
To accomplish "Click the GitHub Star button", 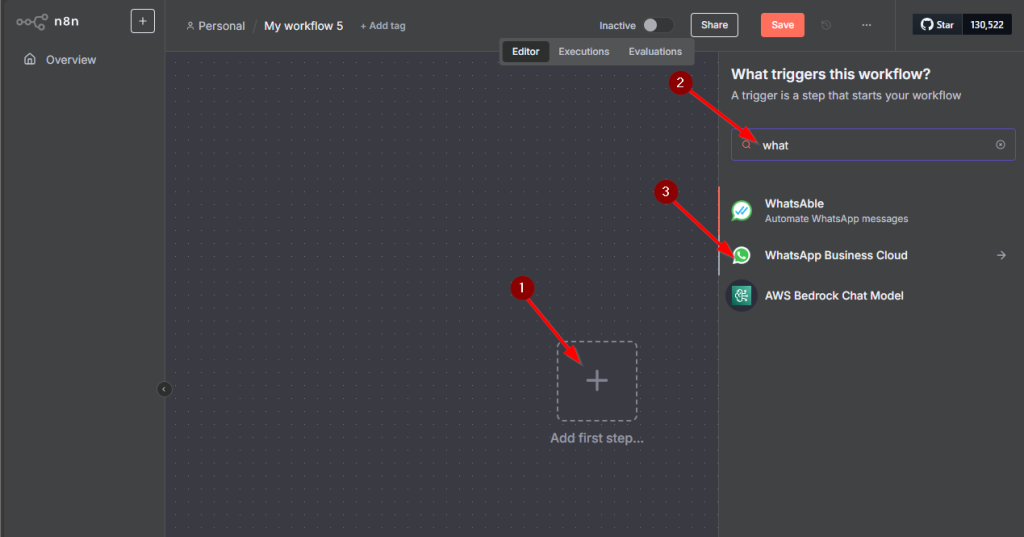I will coord(937,25).
